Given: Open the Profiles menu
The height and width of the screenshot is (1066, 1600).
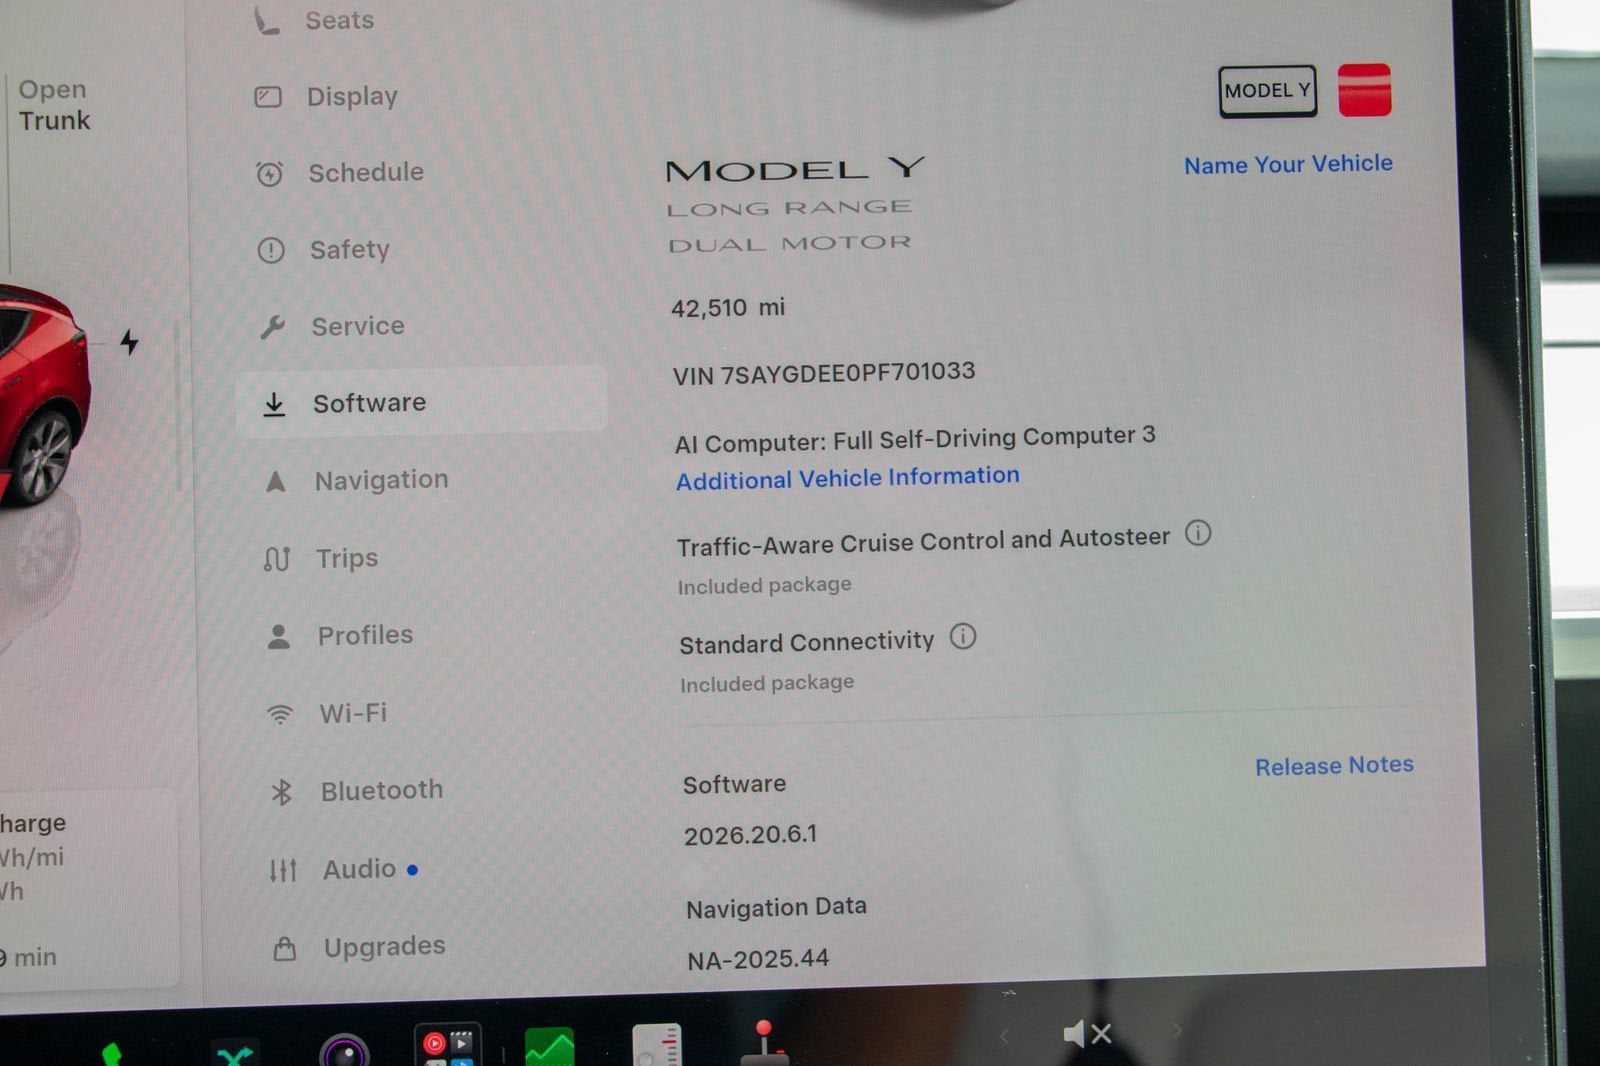Looking at the screenshot, I should click(x=340, y=636).
